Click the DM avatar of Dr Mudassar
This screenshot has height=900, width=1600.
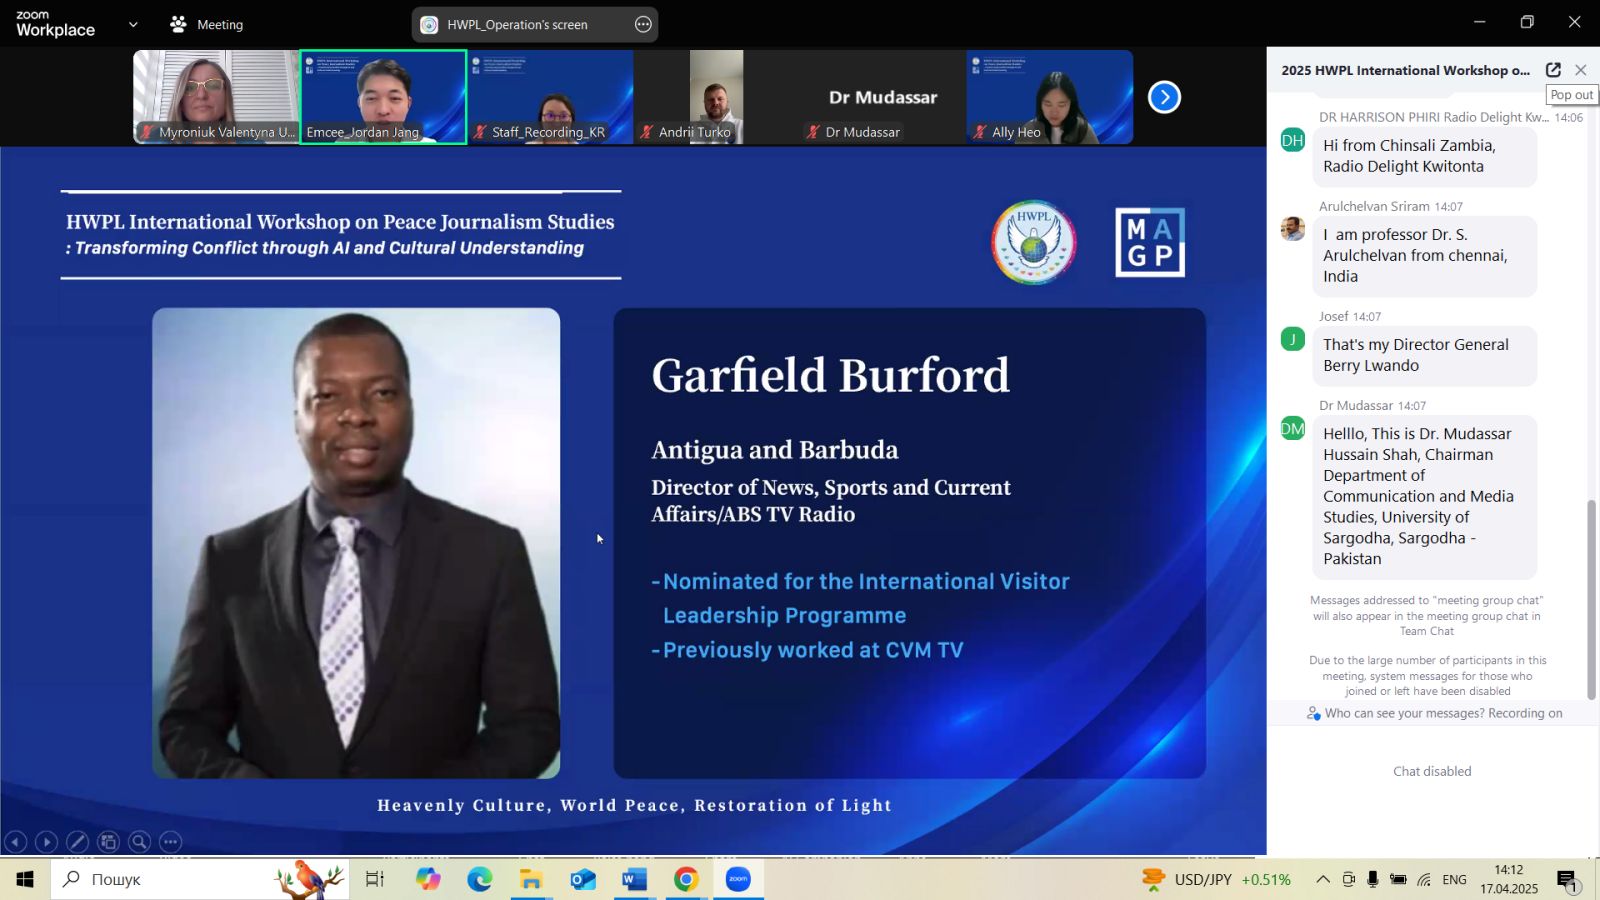[1293, 428]
